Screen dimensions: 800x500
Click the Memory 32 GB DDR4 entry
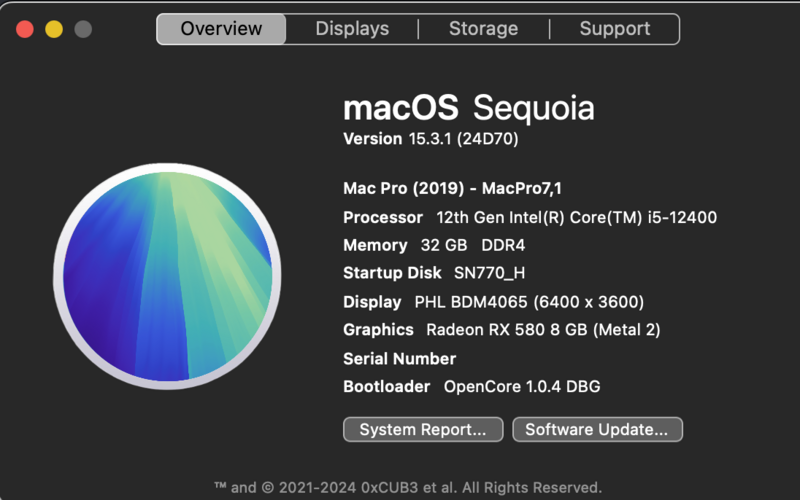pyautogui.click(x=434, y=245)
